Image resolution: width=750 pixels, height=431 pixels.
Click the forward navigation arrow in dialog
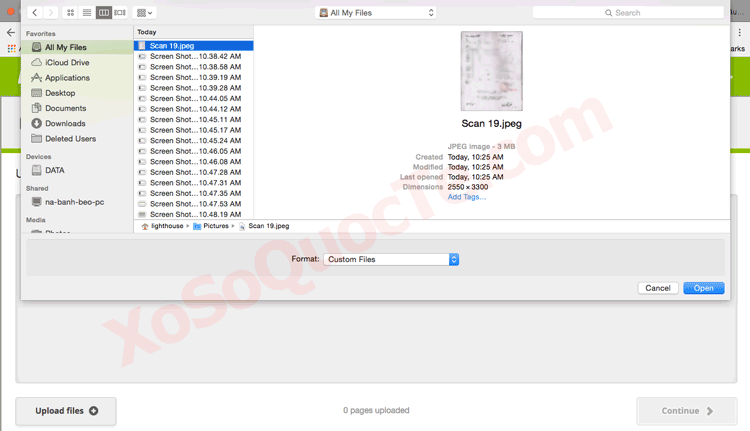(50, 13)
